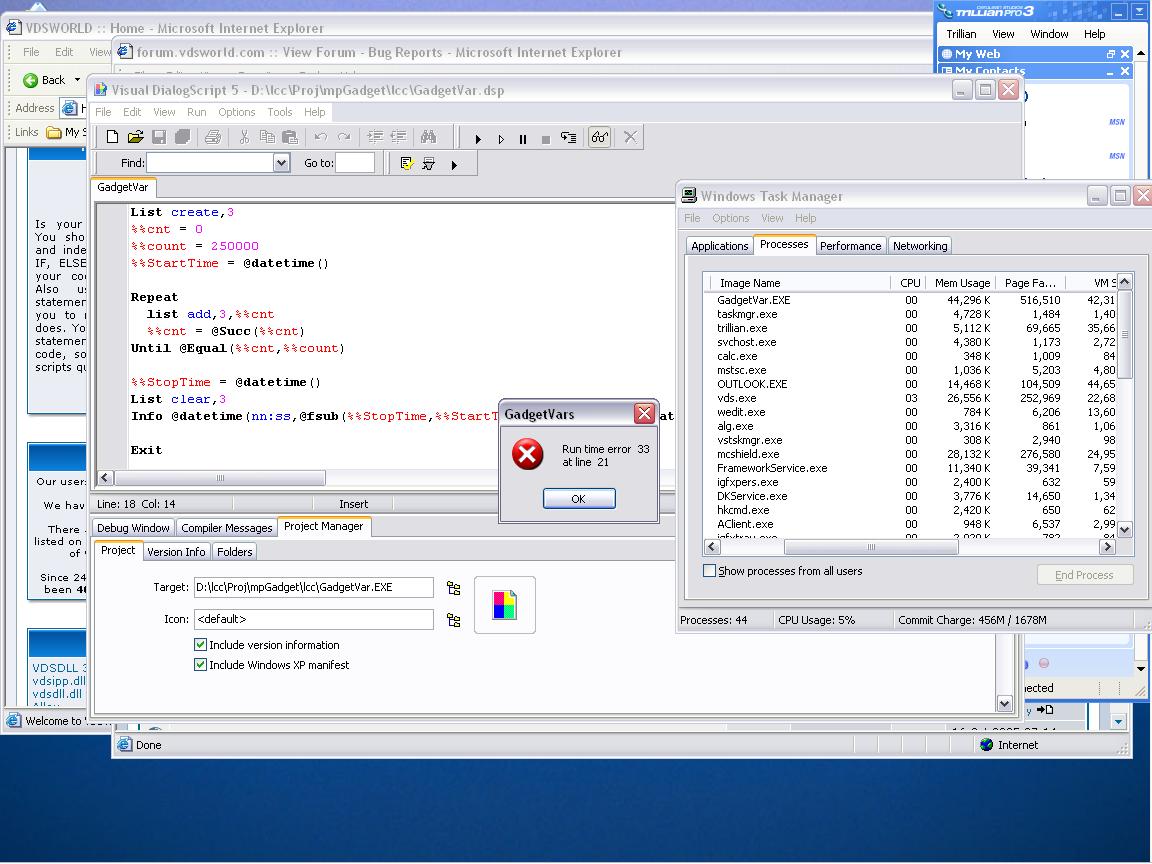Click the code editor horizontal scrollbar left arrow
The image size is (1152, 864).
click(x=105, y=478)
